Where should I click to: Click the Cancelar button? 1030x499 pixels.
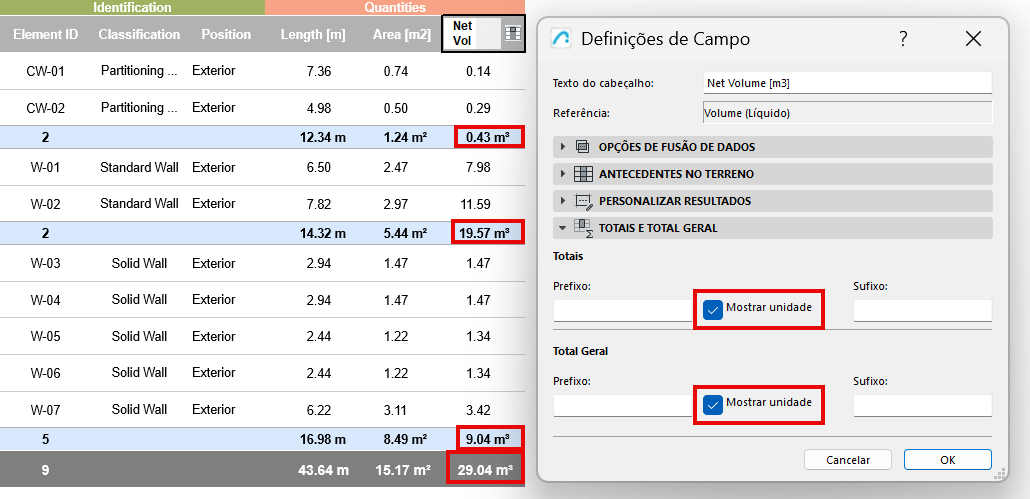point(847,460)
